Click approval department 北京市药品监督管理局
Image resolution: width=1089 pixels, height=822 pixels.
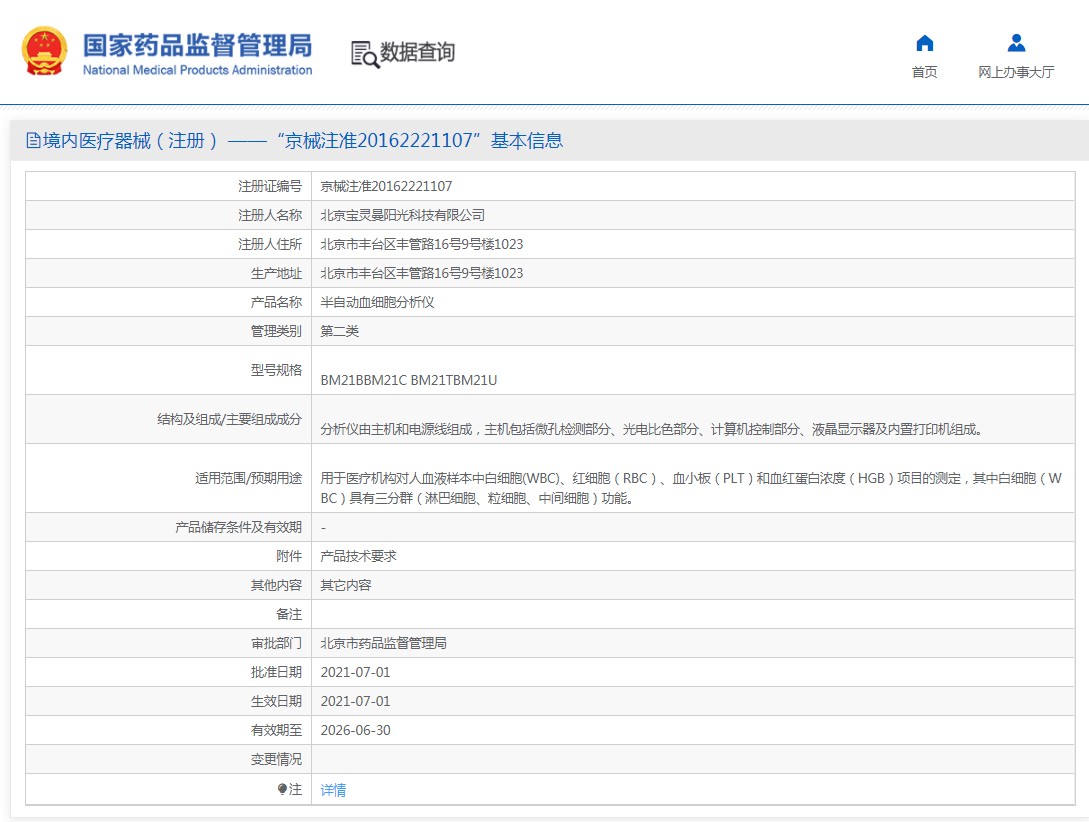point(383,643)
